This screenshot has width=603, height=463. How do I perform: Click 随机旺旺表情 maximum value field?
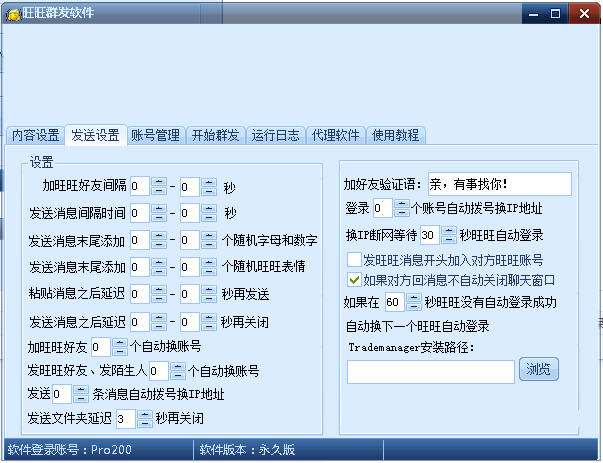[190, 267]
